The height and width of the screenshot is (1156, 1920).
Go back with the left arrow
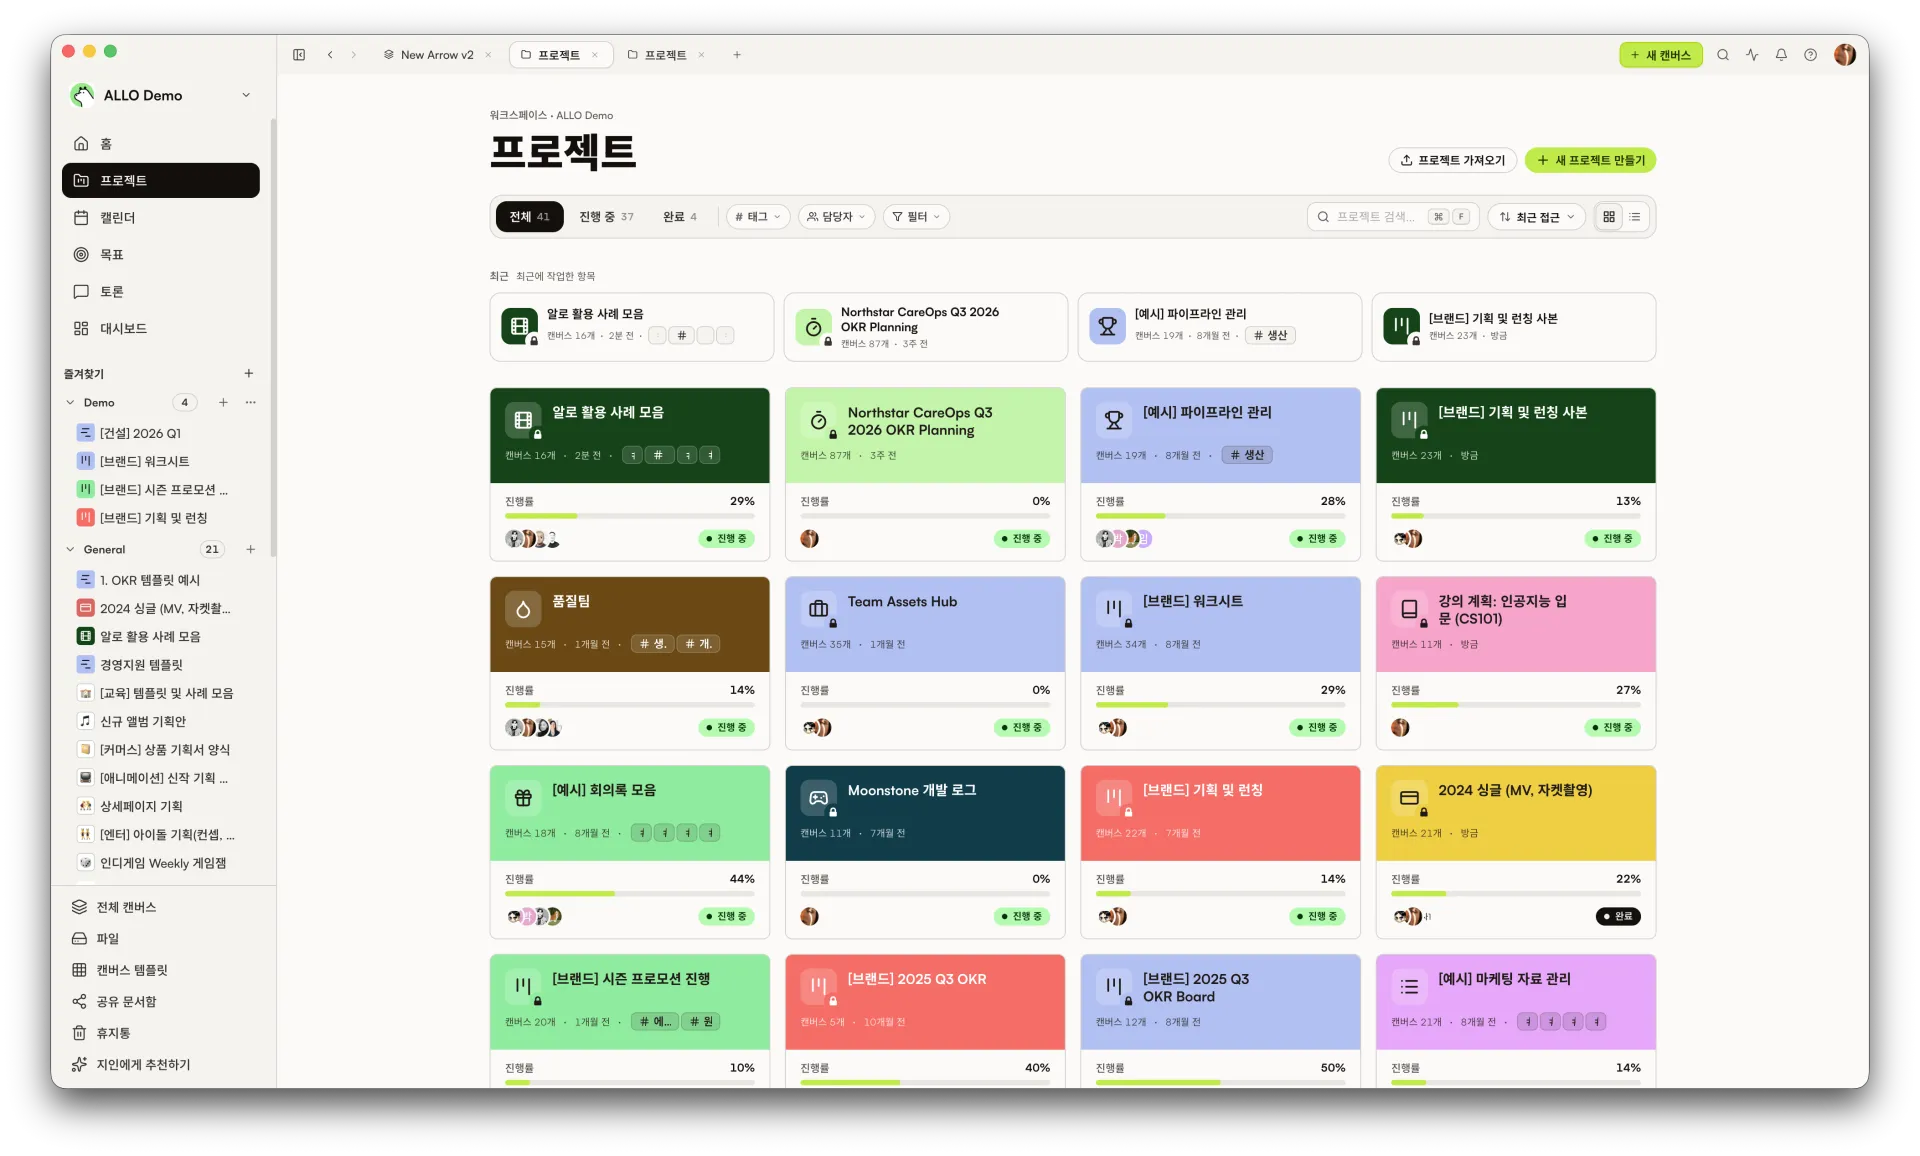(x=330, y=55)
